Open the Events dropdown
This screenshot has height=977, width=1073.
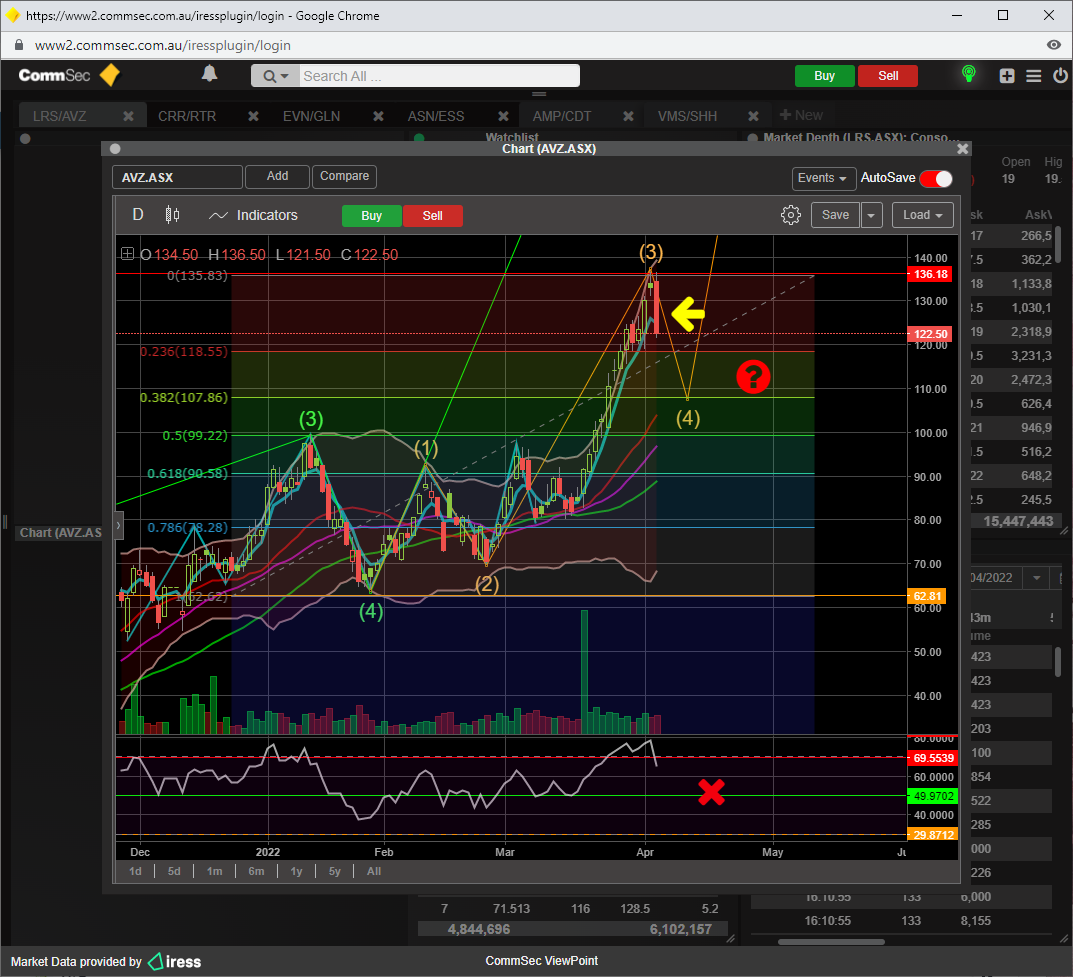[824, 178]
